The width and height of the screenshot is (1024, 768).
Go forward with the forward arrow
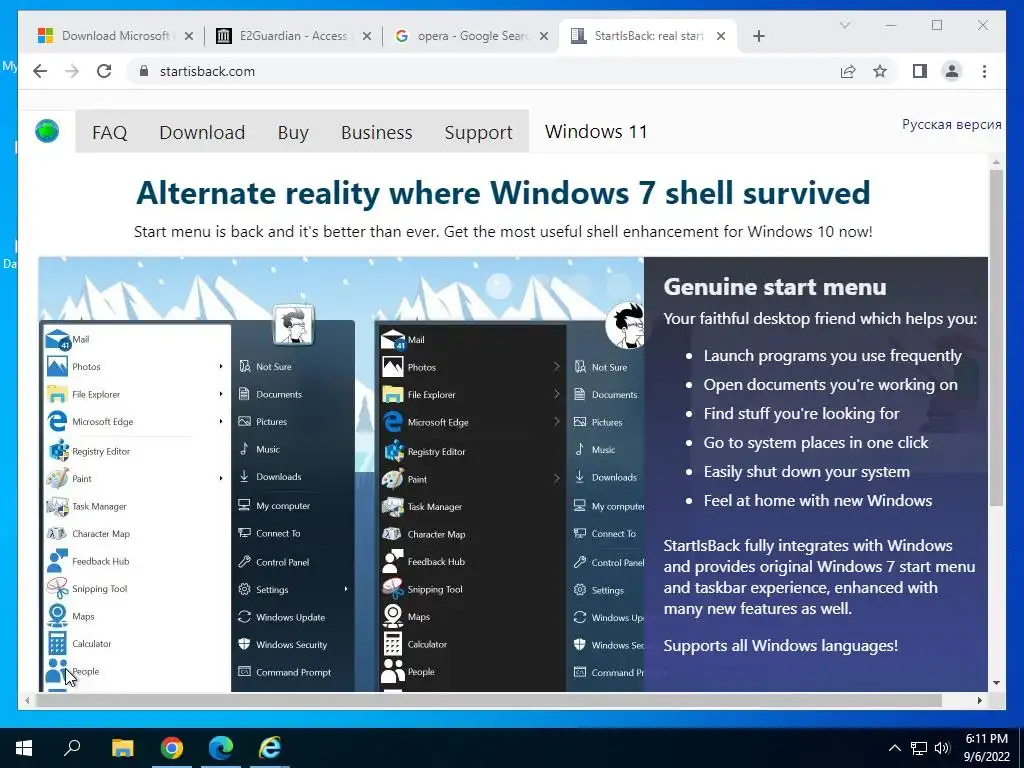point(72,71)
